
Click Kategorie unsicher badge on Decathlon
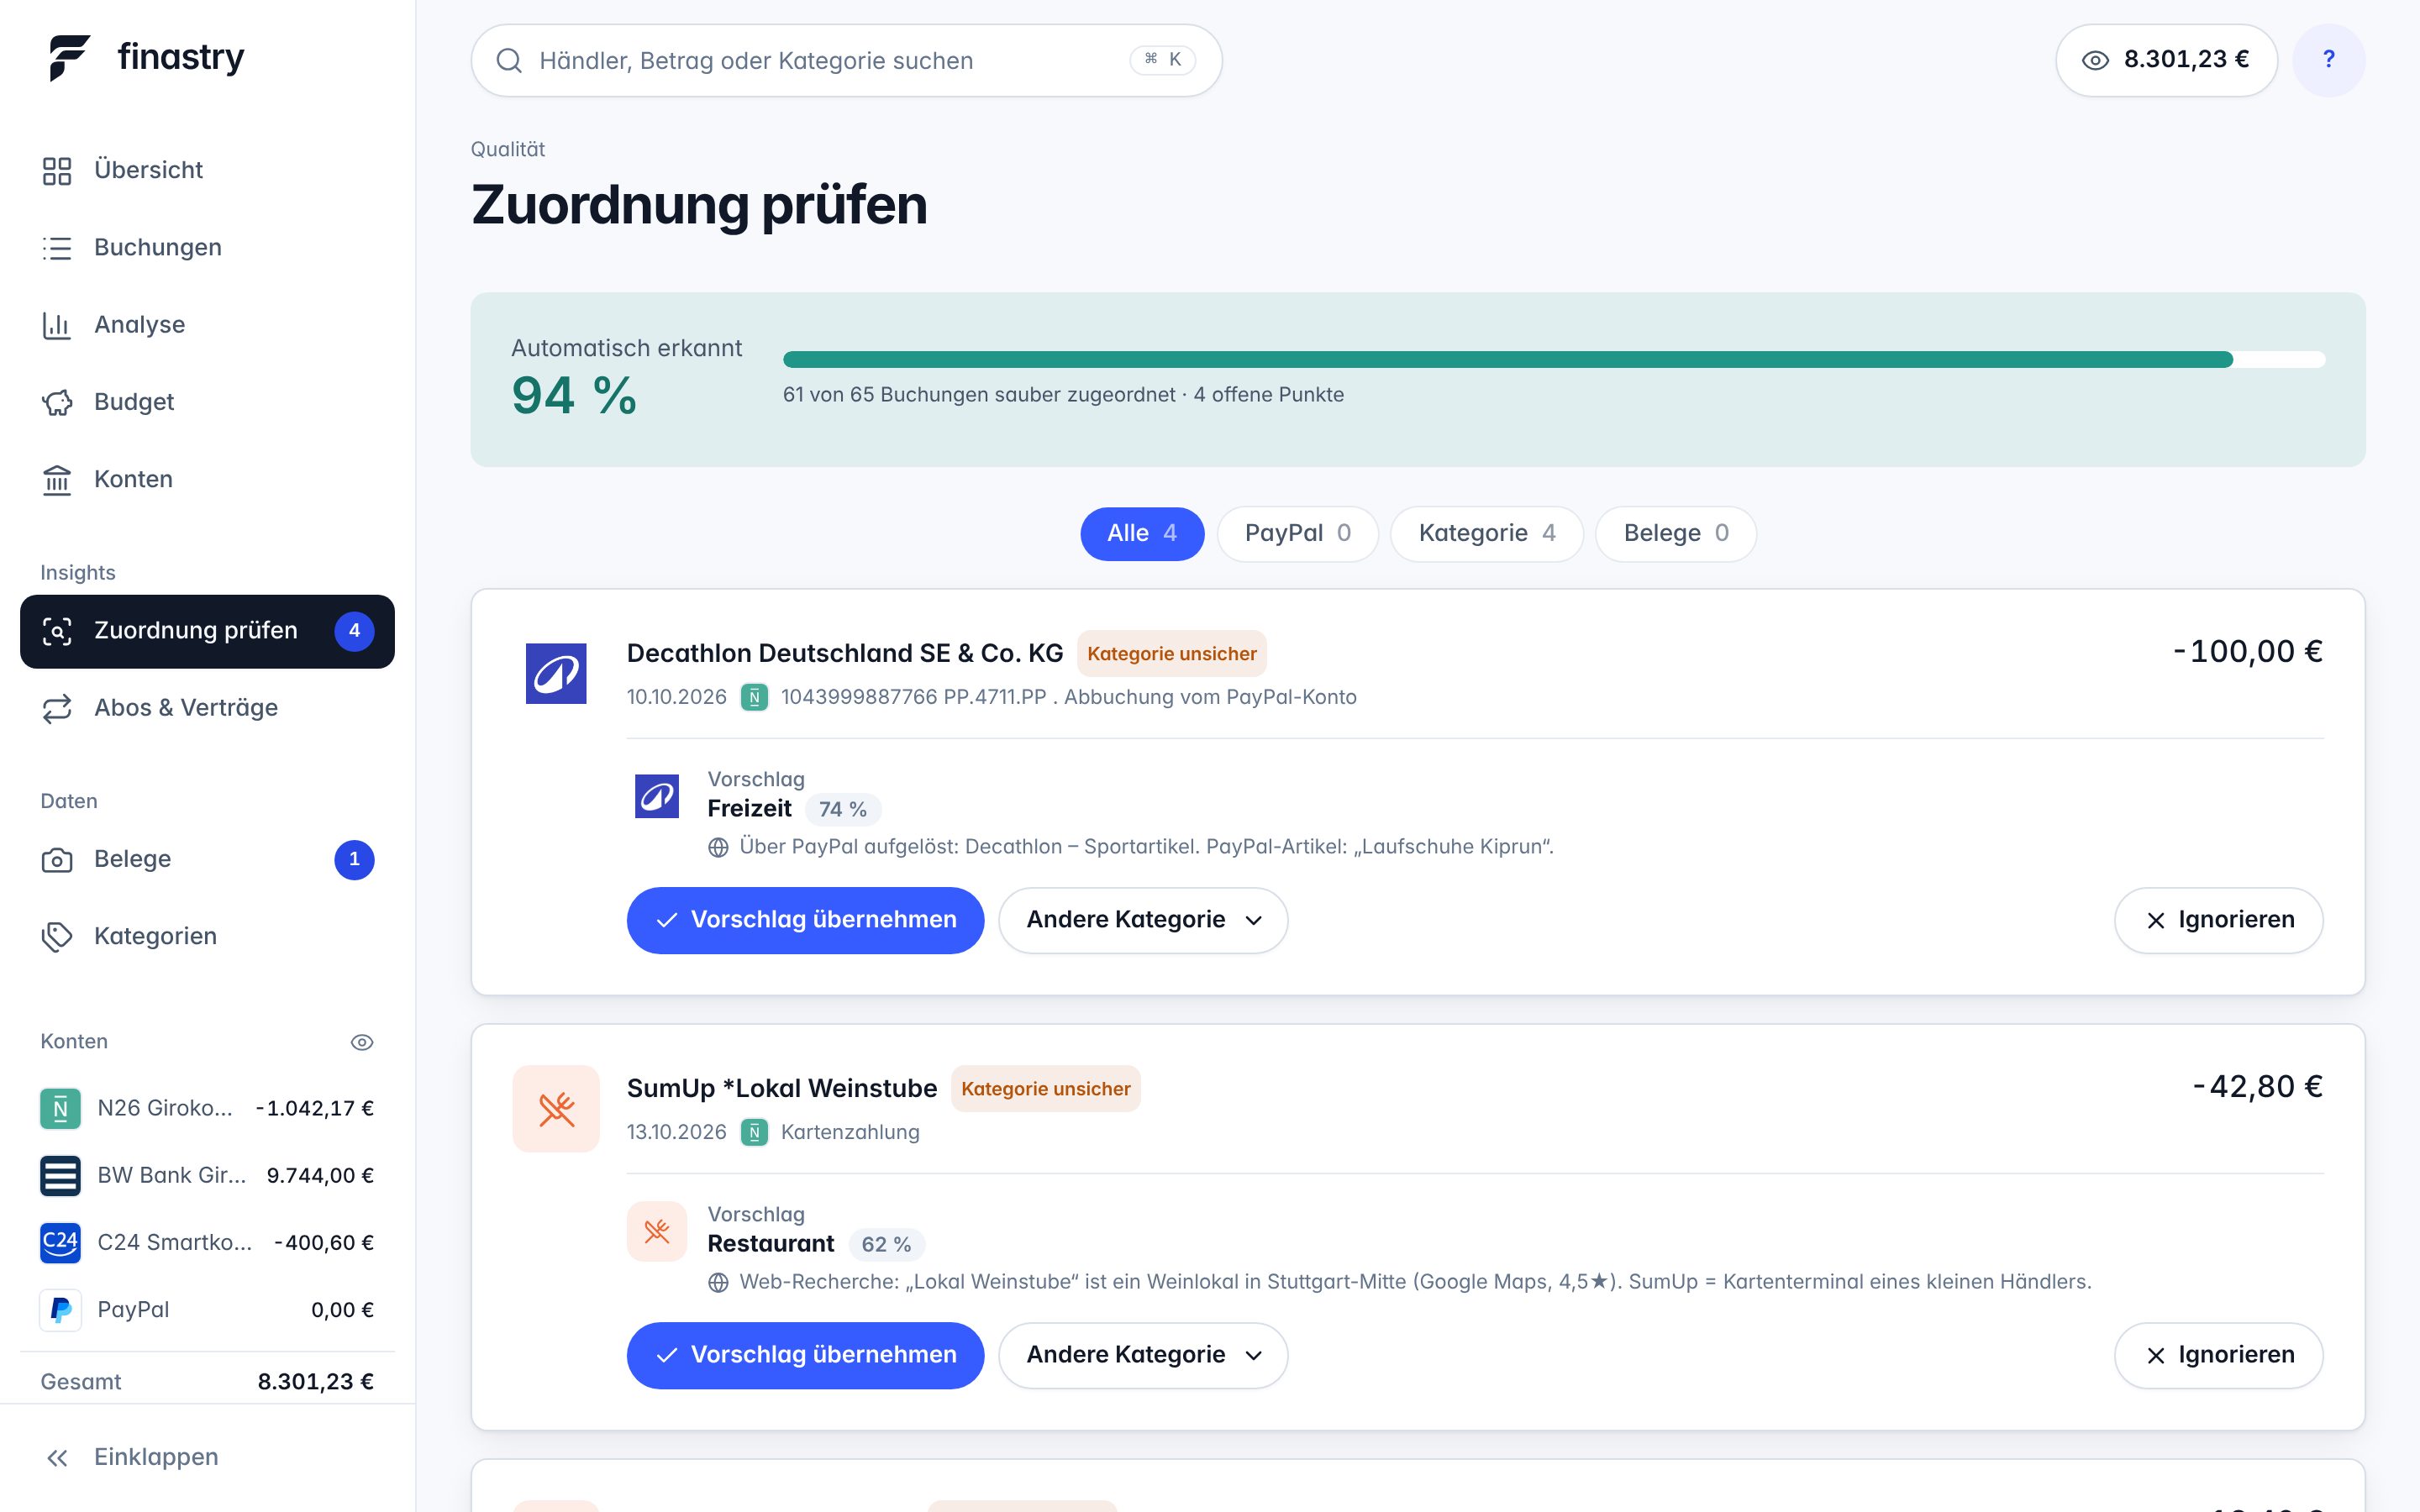tap(1171, 654)
